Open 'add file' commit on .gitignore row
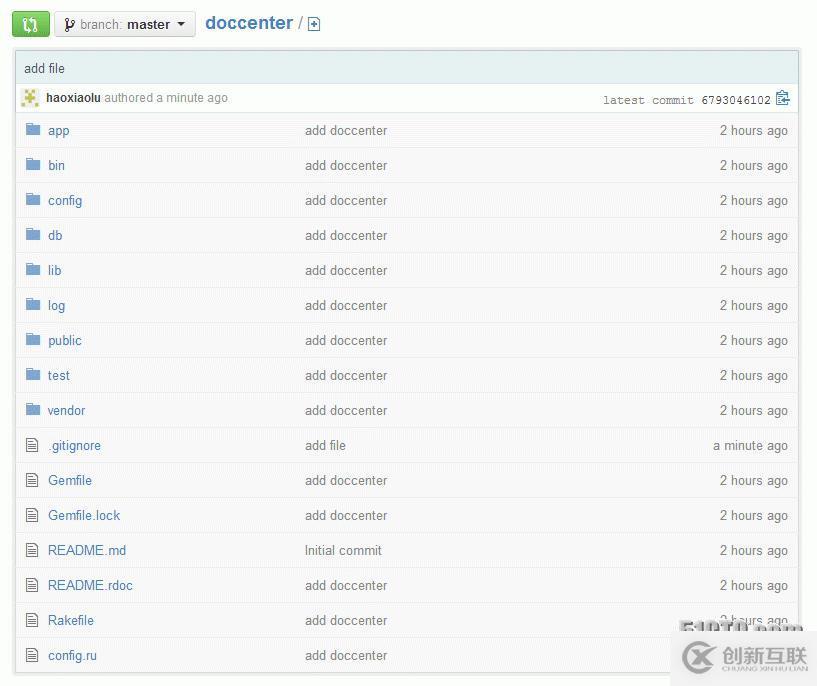Viewport: 817px width, 686px height. (x=325, y=446)
